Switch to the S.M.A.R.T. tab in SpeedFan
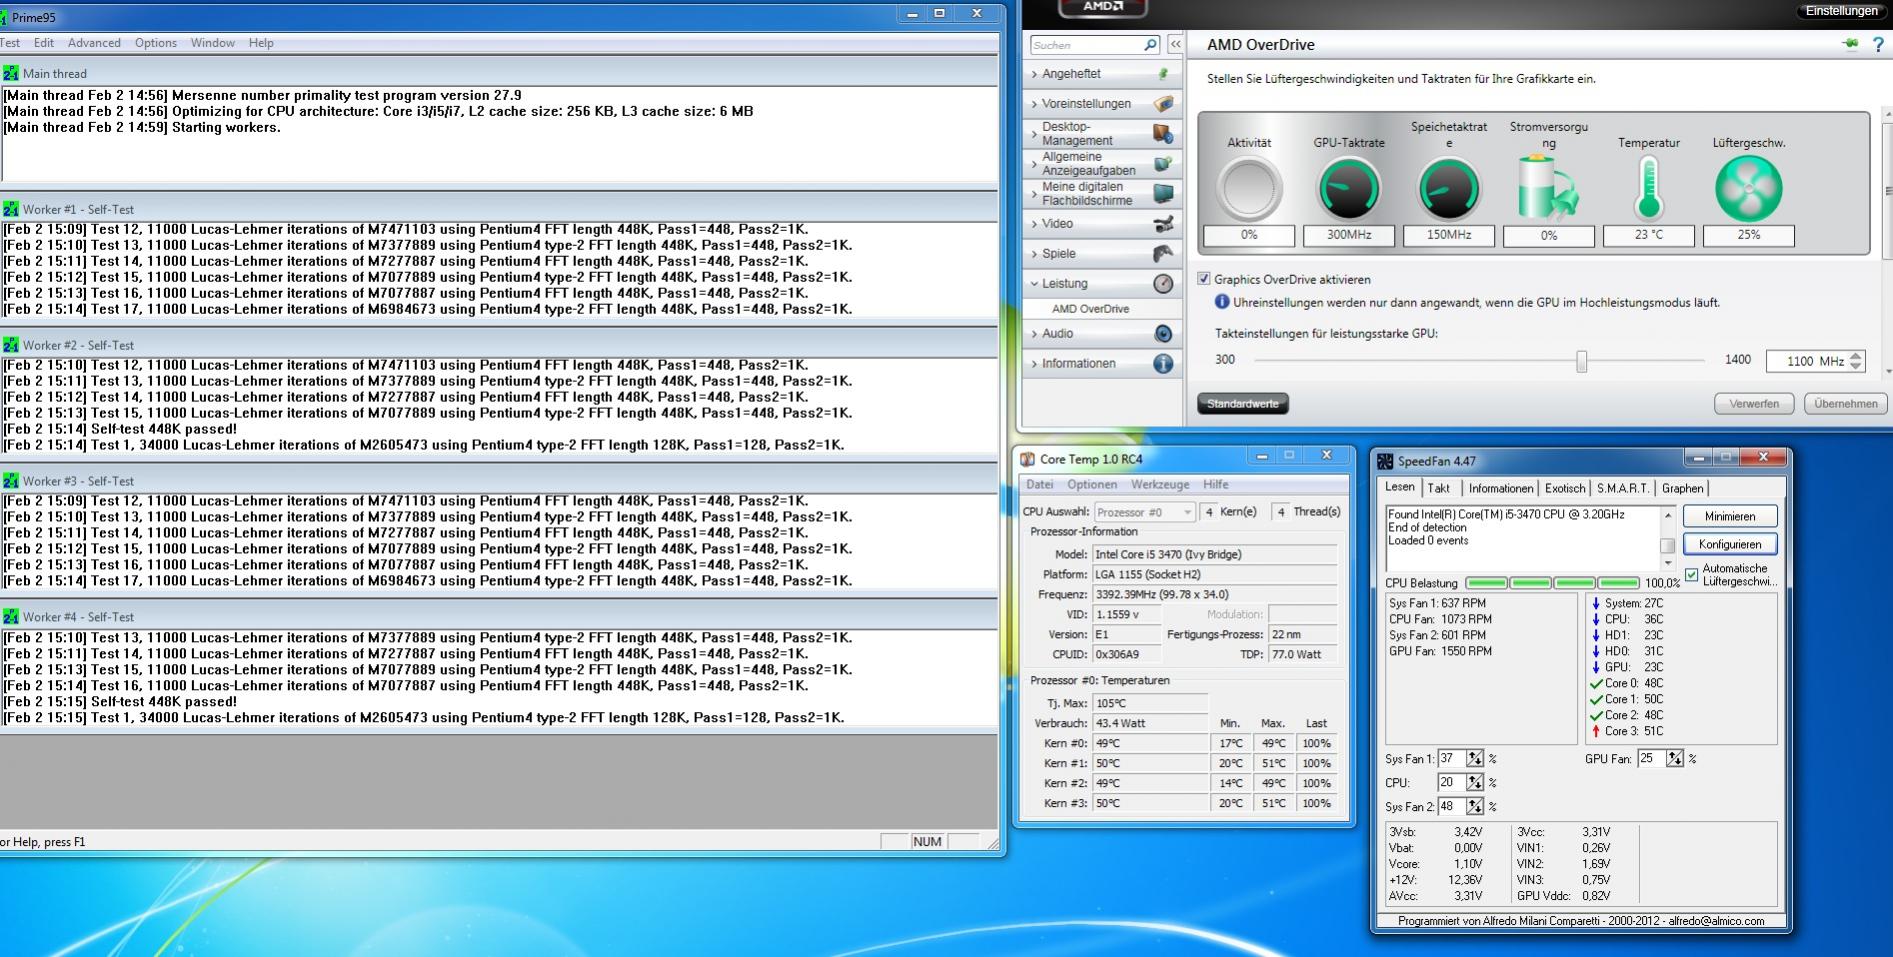The width and height of the screenshot is (1893, 957). 1623,488
